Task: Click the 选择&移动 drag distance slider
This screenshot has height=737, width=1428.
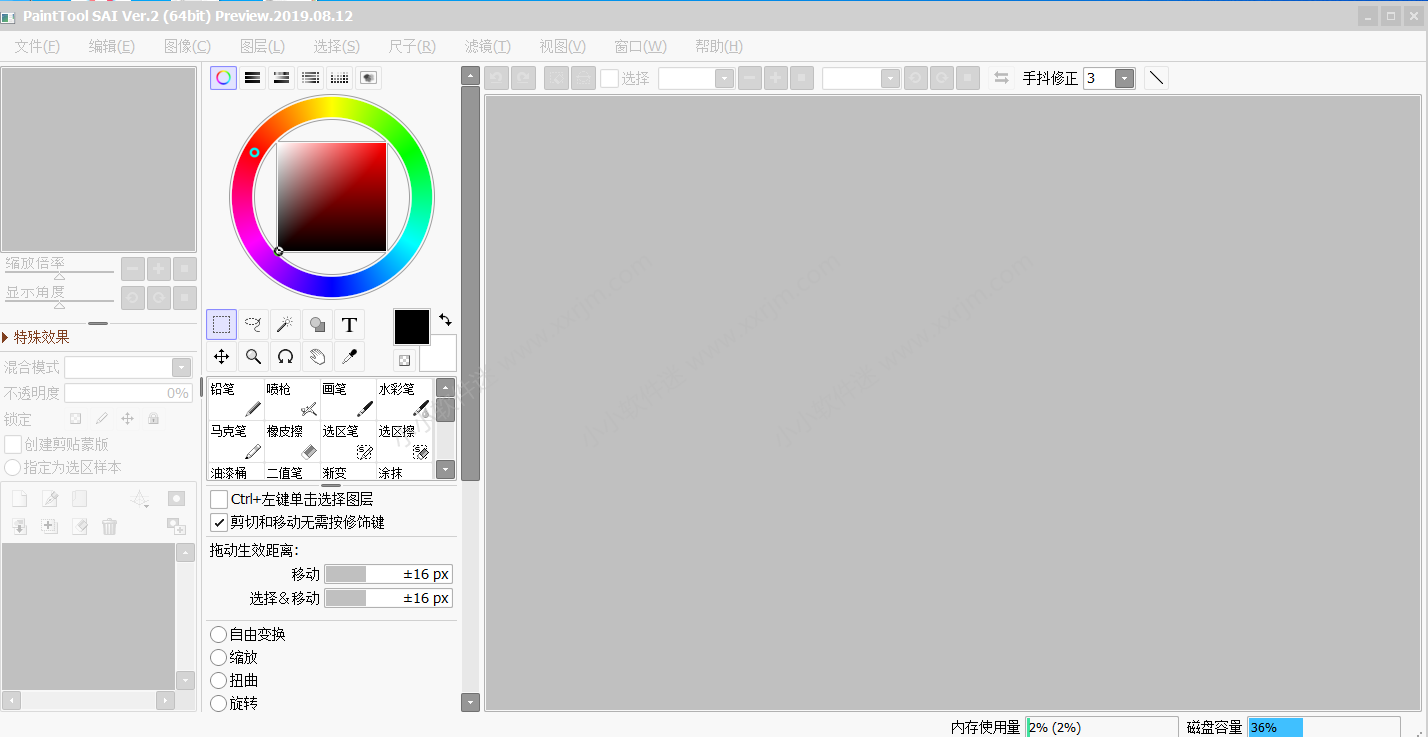Action: [x=388, y=598]
